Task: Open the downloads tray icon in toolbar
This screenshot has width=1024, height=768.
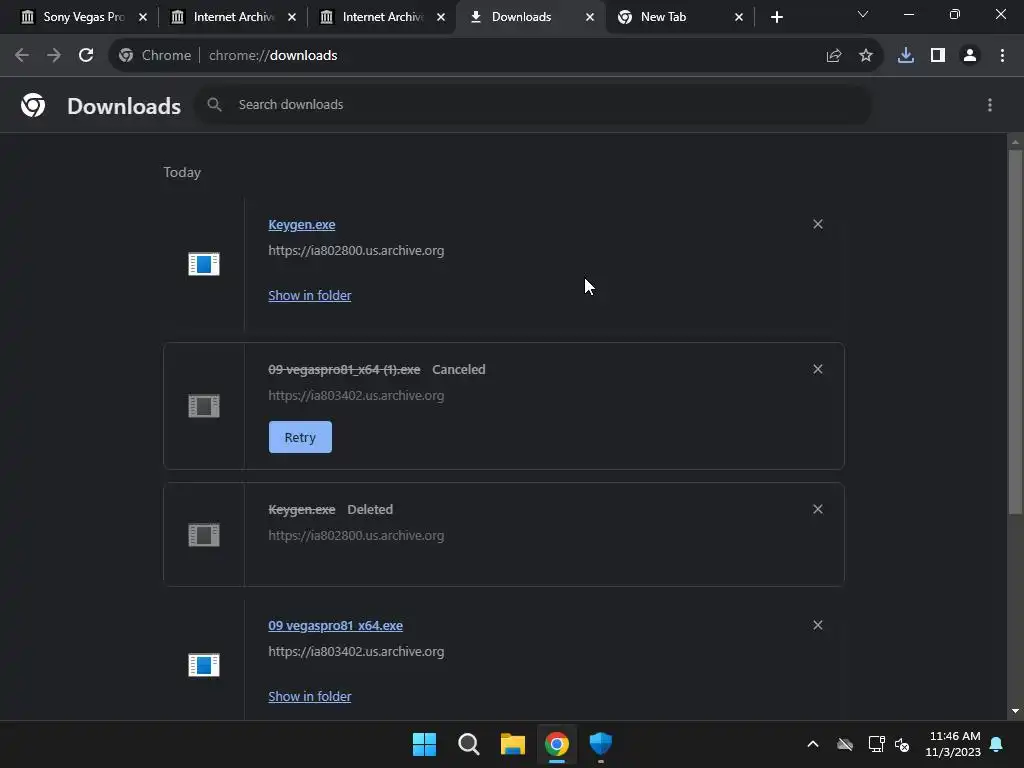Action: pyautogui.click(x=906, y=56)
